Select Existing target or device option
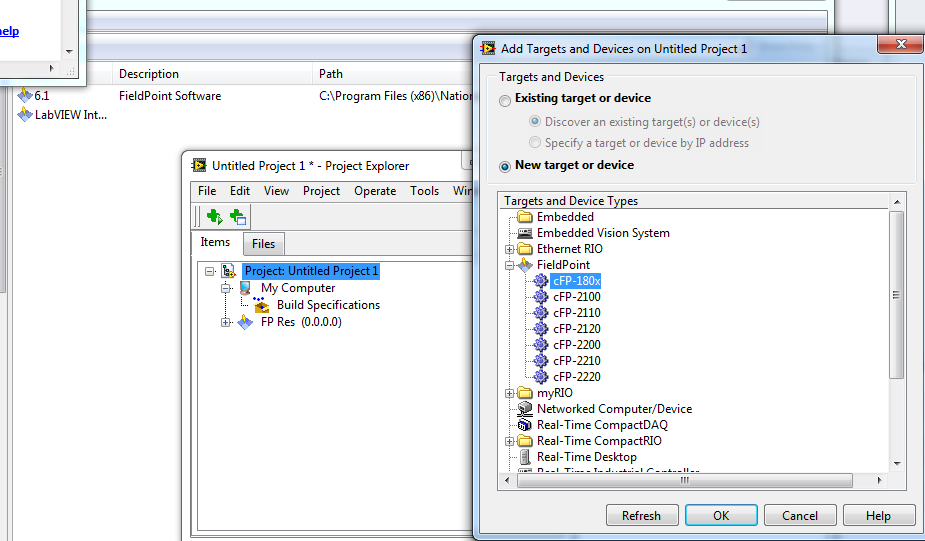This screenshot has height=541, width=925. (x=504, y=100)
